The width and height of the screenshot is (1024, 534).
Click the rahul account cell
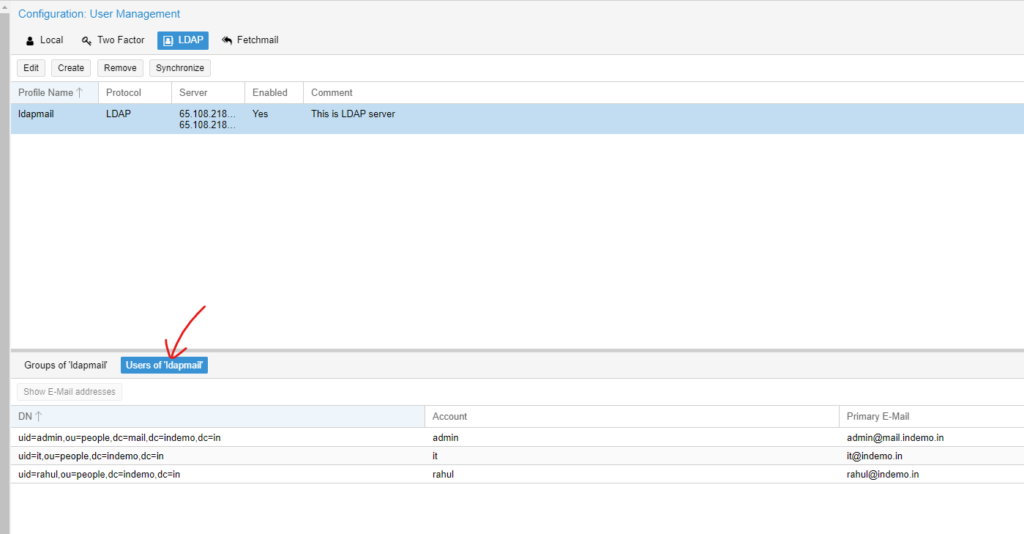[x=632, y=474]
